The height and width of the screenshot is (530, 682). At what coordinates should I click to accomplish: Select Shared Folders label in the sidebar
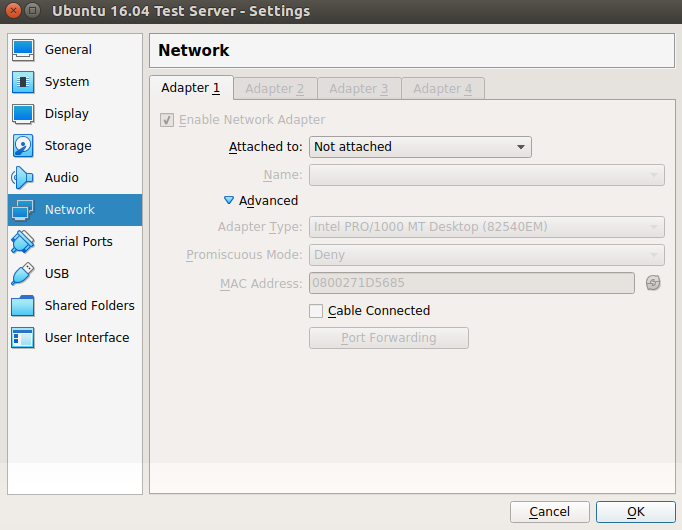(x=90, y=305)
